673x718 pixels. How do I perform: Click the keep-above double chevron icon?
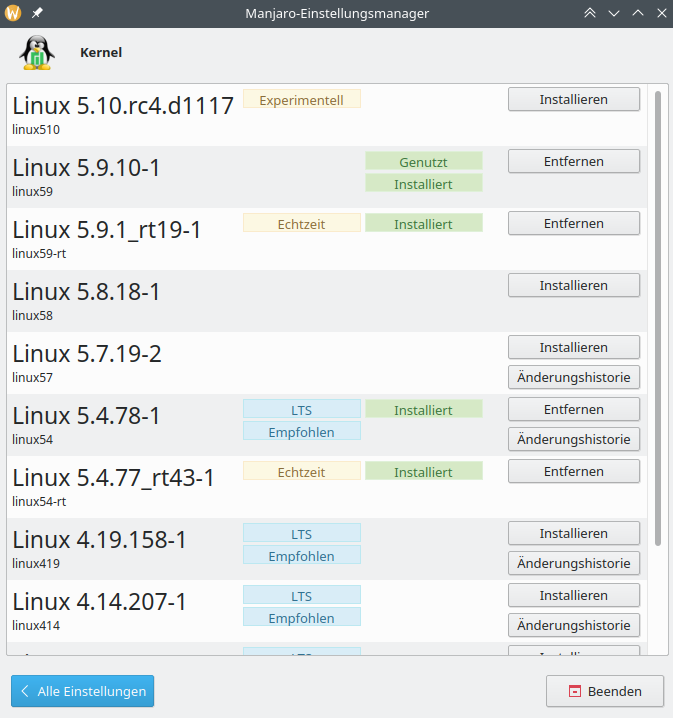tap(590, 13)
